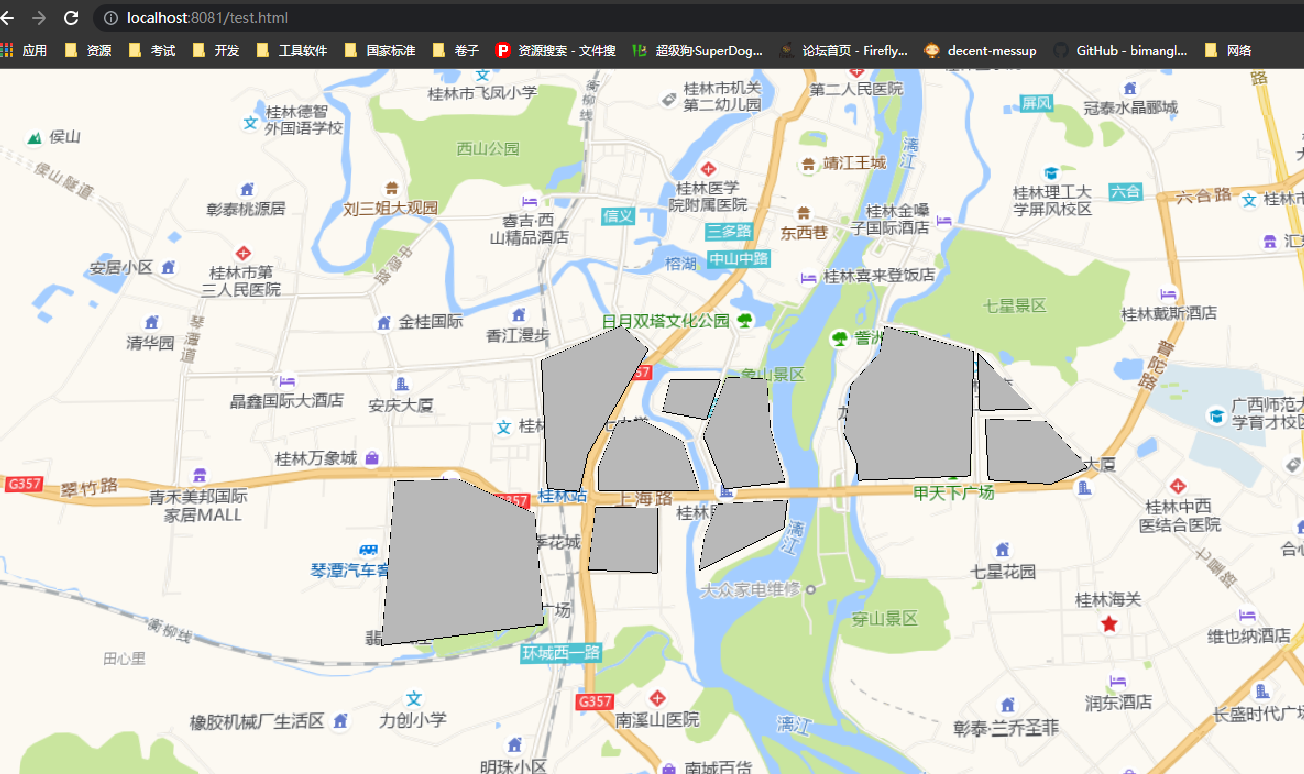Expand the 工具软件 bookmarks folder
This screenshot has height=774, width=1304.
coord(287,50)
